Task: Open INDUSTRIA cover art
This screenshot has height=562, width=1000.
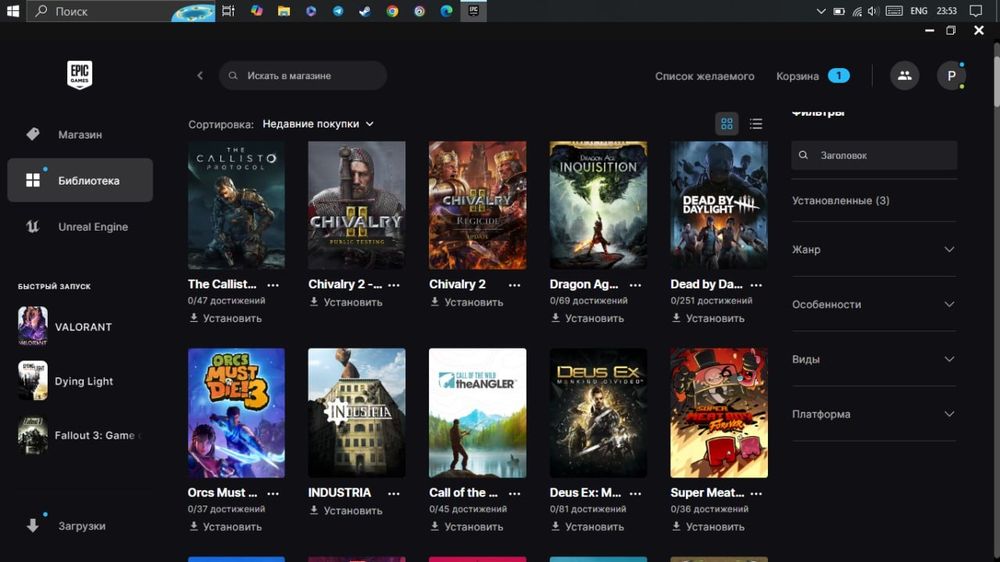Action: tap(357, 413)
